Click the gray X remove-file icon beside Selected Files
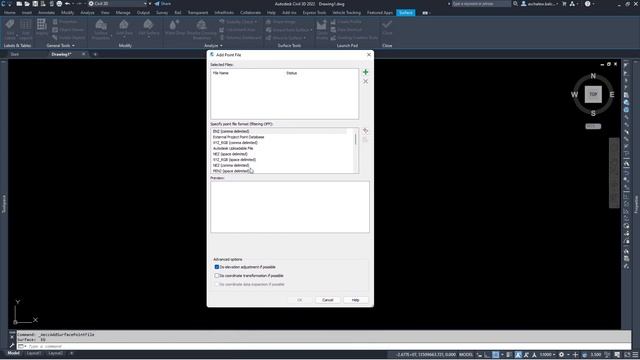The height and width of the screenshot is (360, 640). pos(365,81)
